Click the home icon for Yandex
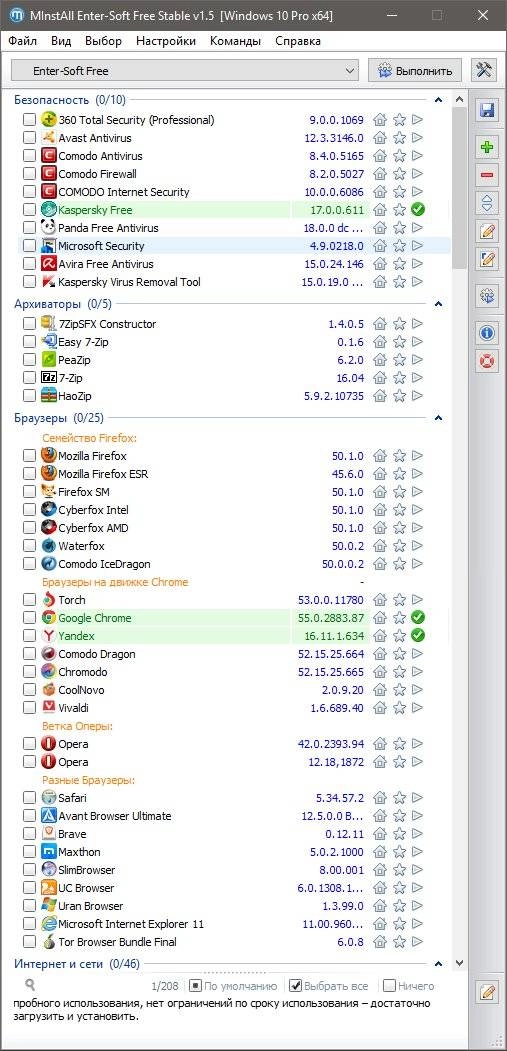Viewport: 507px width, 1051px height. pos(380,635)
